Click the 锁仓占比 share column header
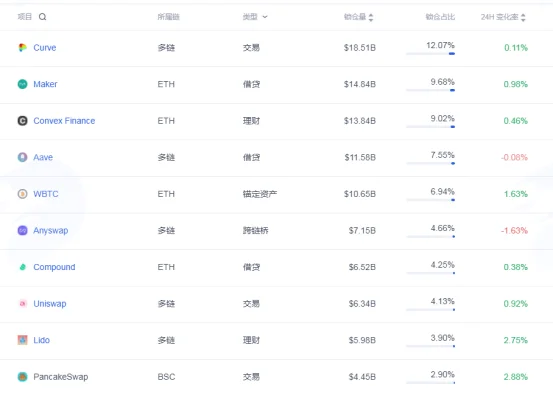The image size is (553, 395). (440, 17)
